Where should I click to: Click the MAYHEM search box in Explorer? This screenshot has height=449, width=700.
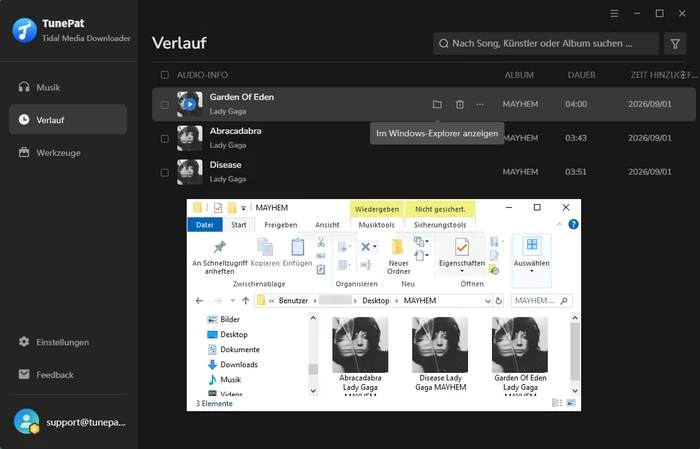pyautogui.click(x=541, y=301)
